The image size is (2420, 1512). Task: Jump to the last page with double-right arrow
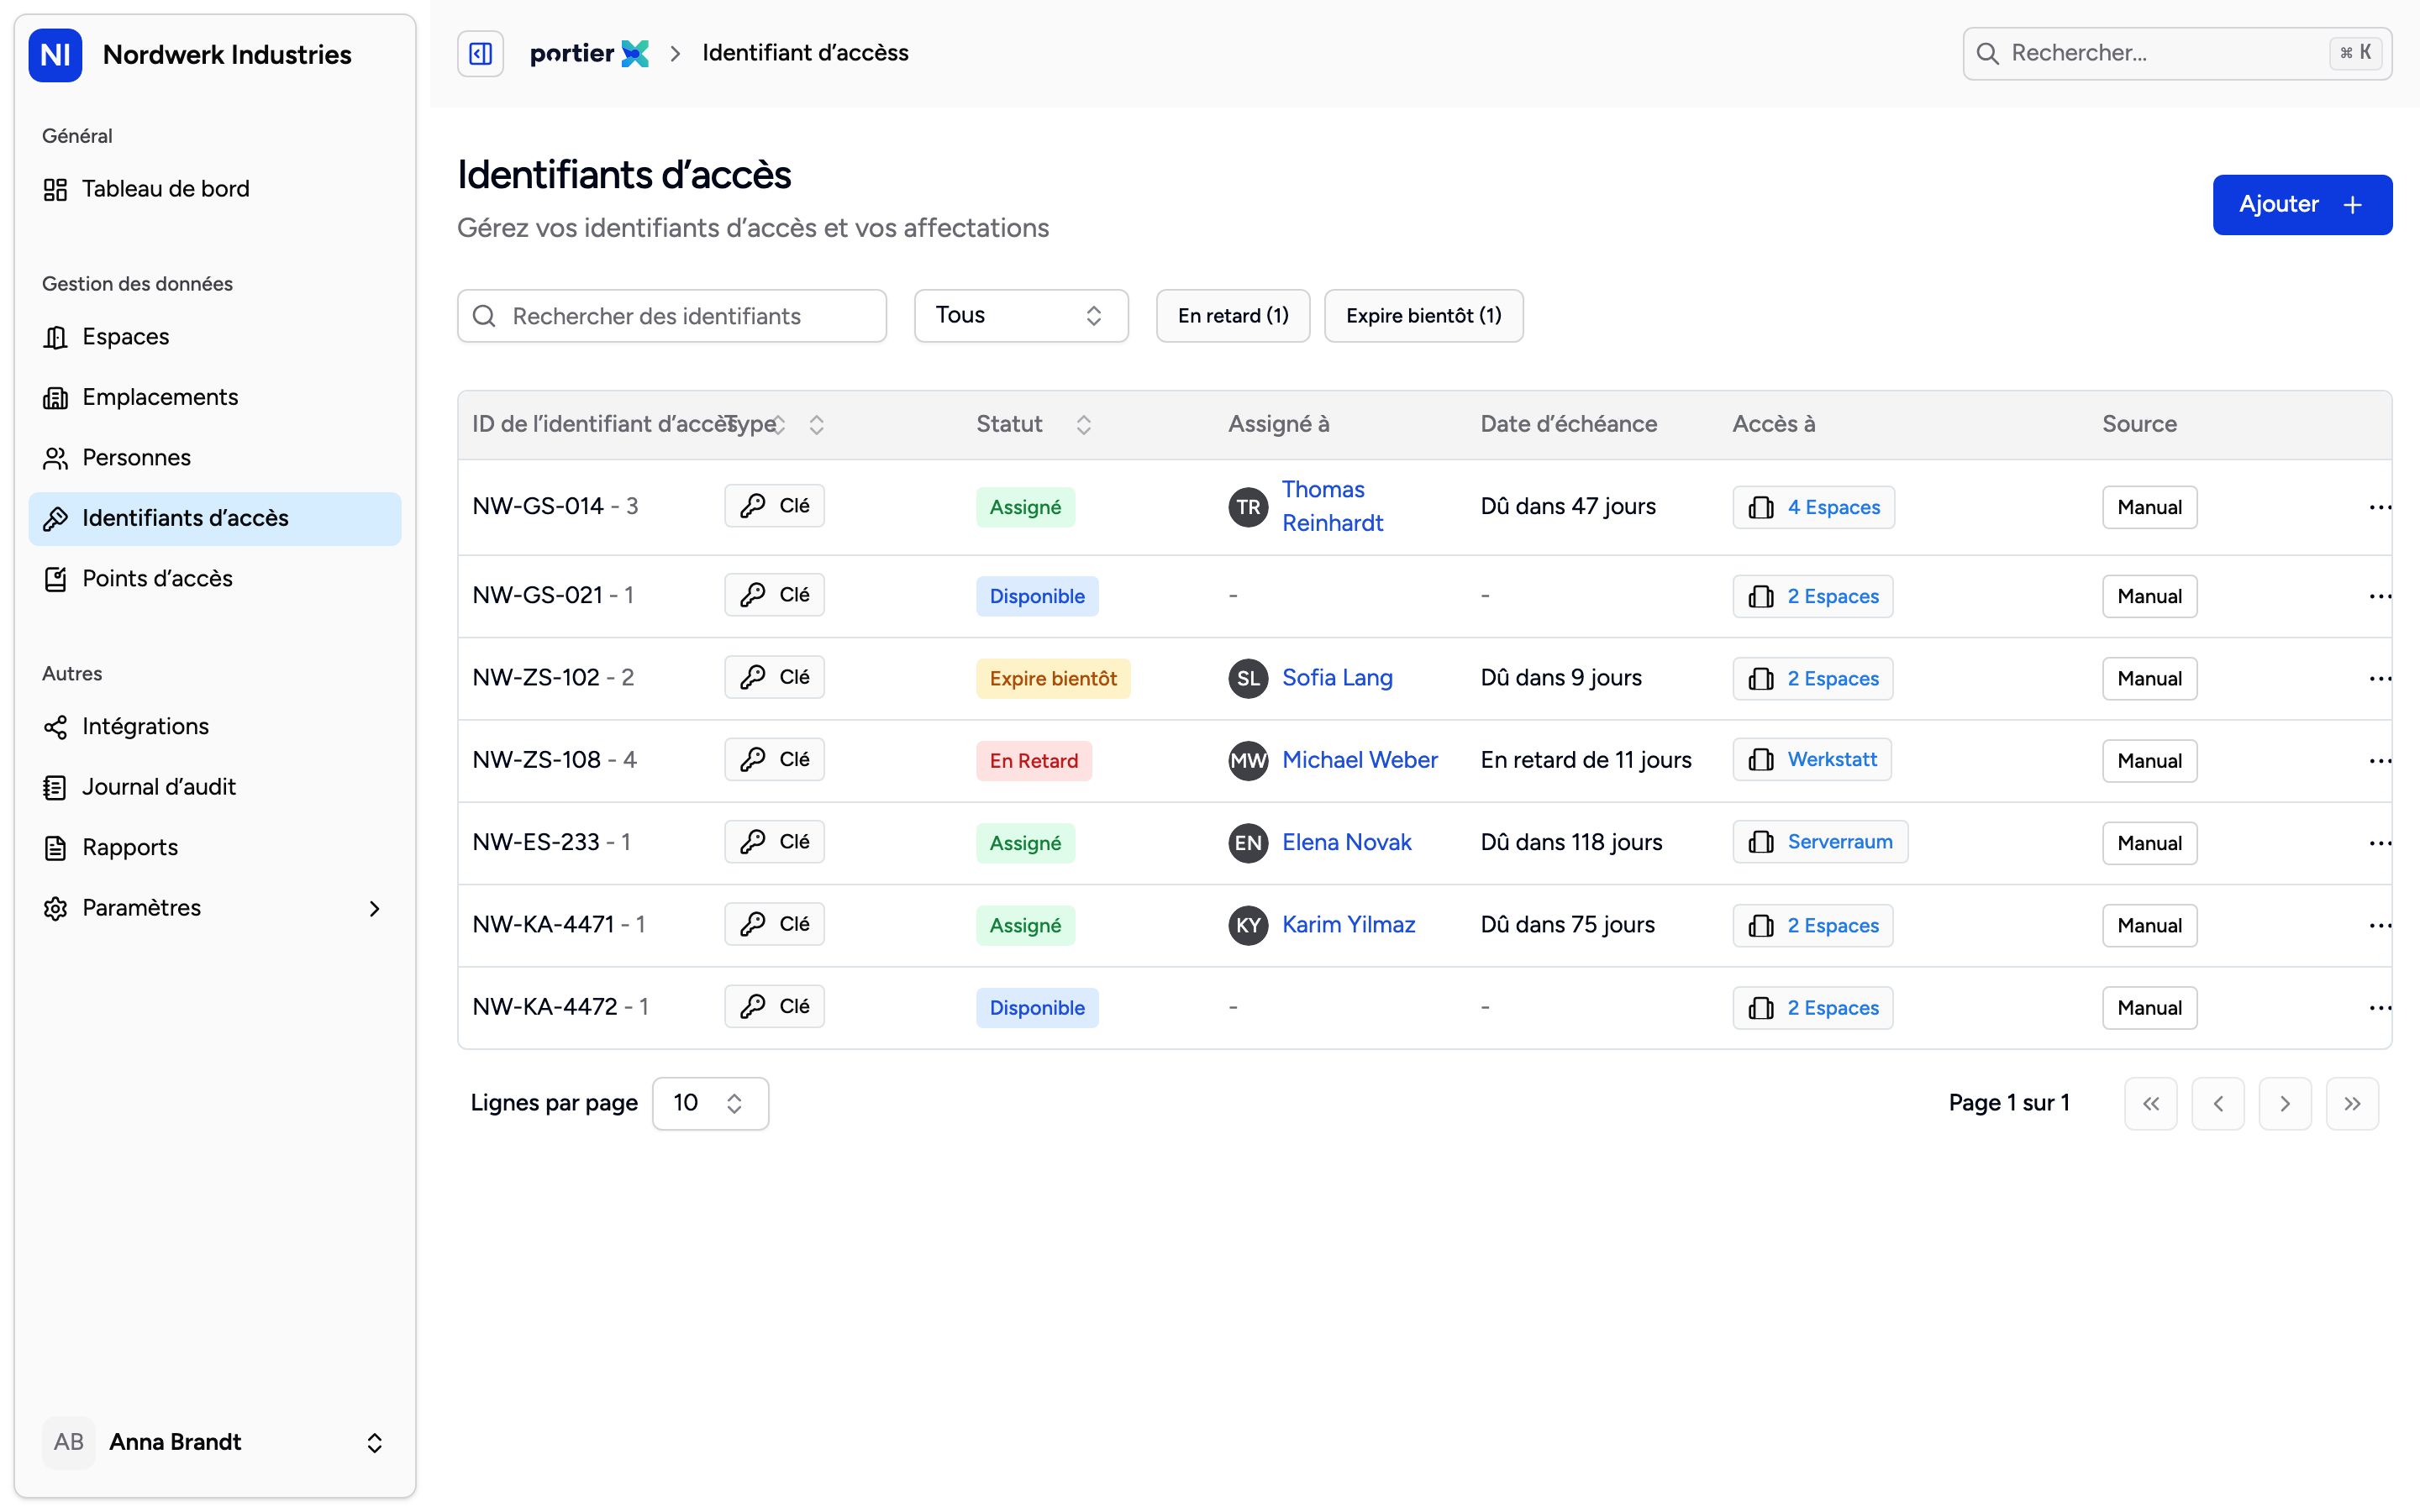(2352, 1103)
